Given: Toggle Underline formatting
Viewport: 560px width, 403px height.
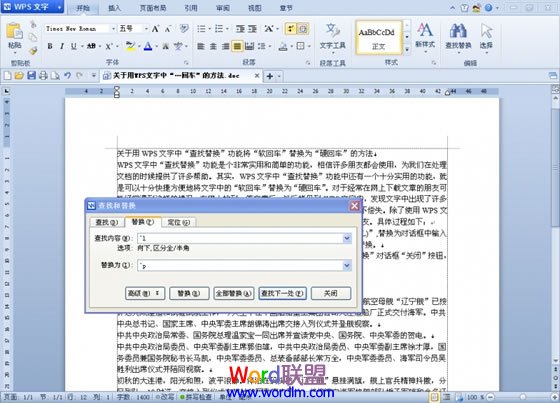Looking at the screenshot, I should pos(74,46).
